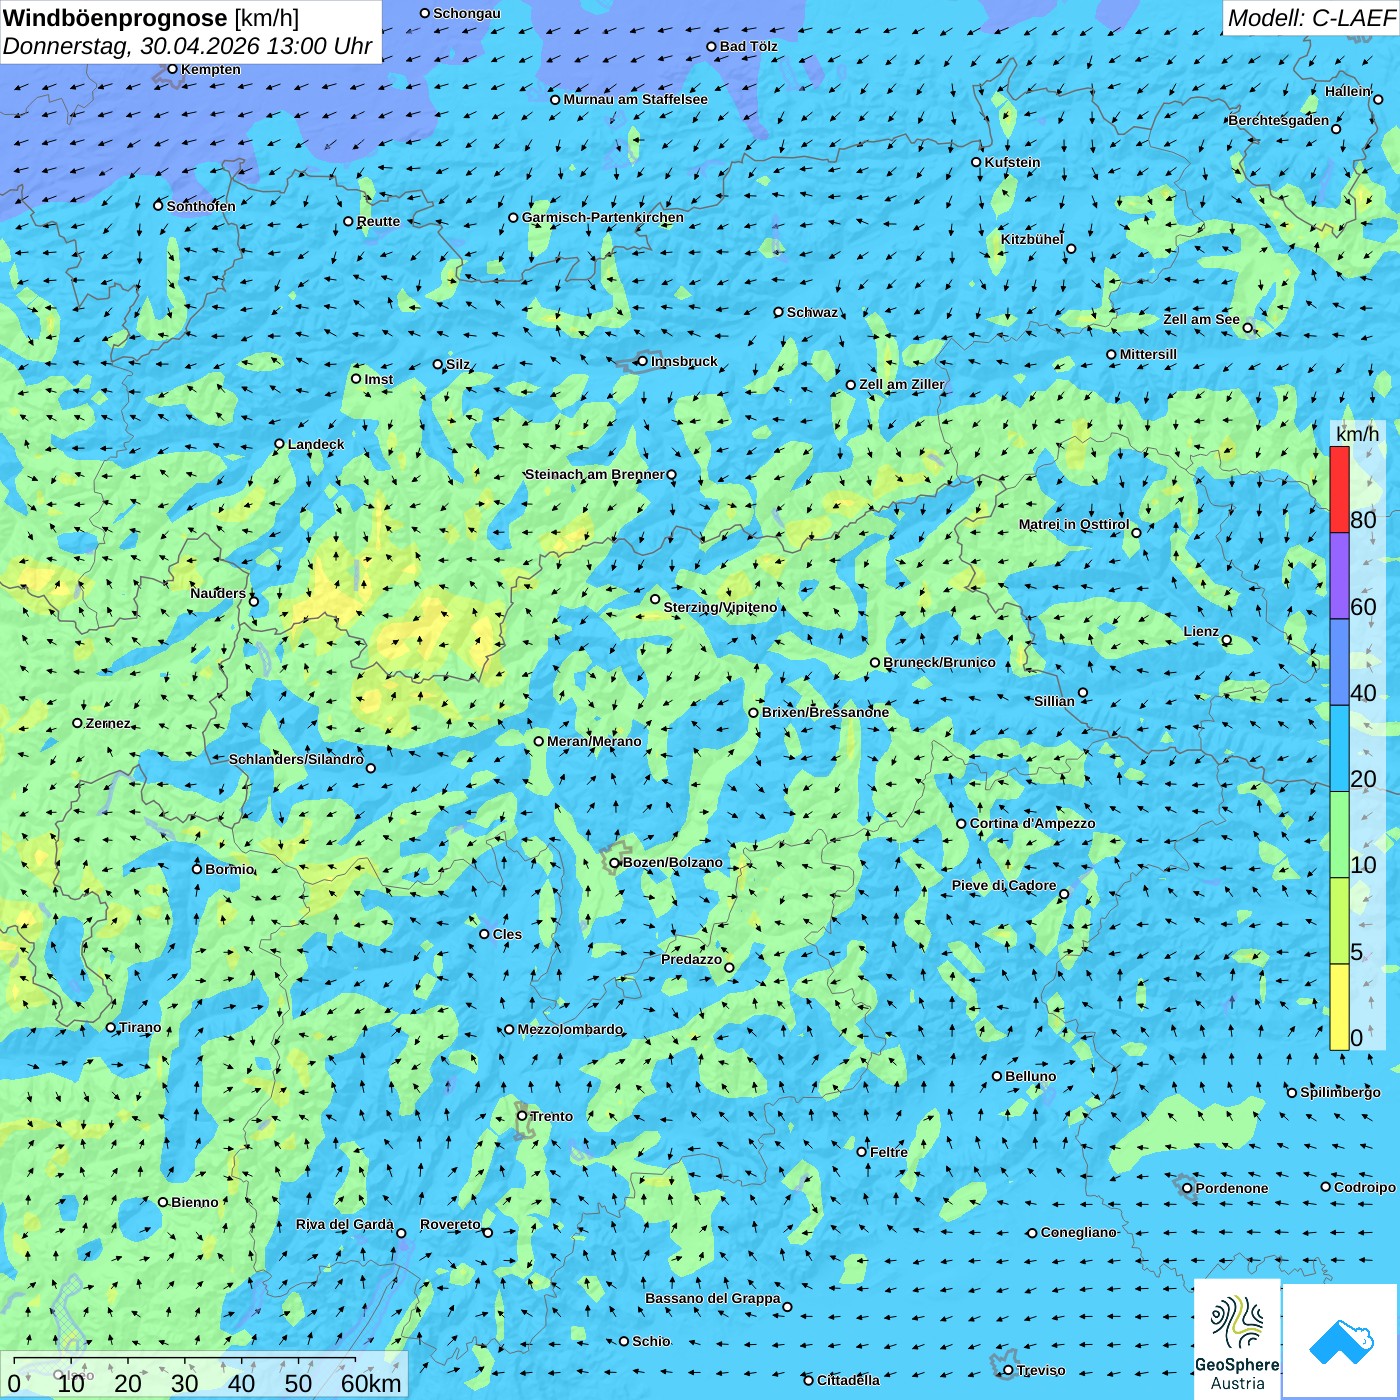Image resolution: width=1400 pixels, height=1400 pixels.
Task: Click the 'Schlanders/Silandro' label
Action: coord(296,759)
